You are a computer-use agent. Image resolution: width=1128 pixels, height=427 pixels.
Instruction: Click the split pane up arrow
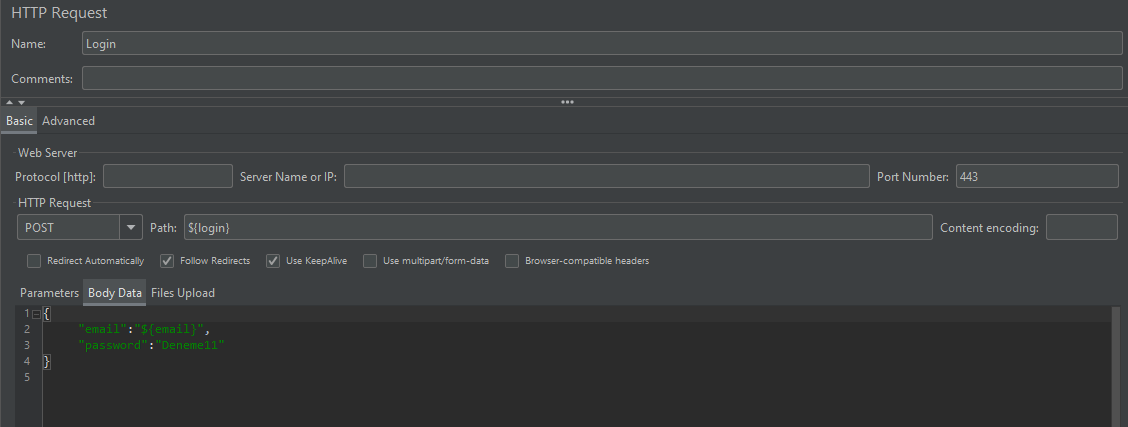(9, 102)
